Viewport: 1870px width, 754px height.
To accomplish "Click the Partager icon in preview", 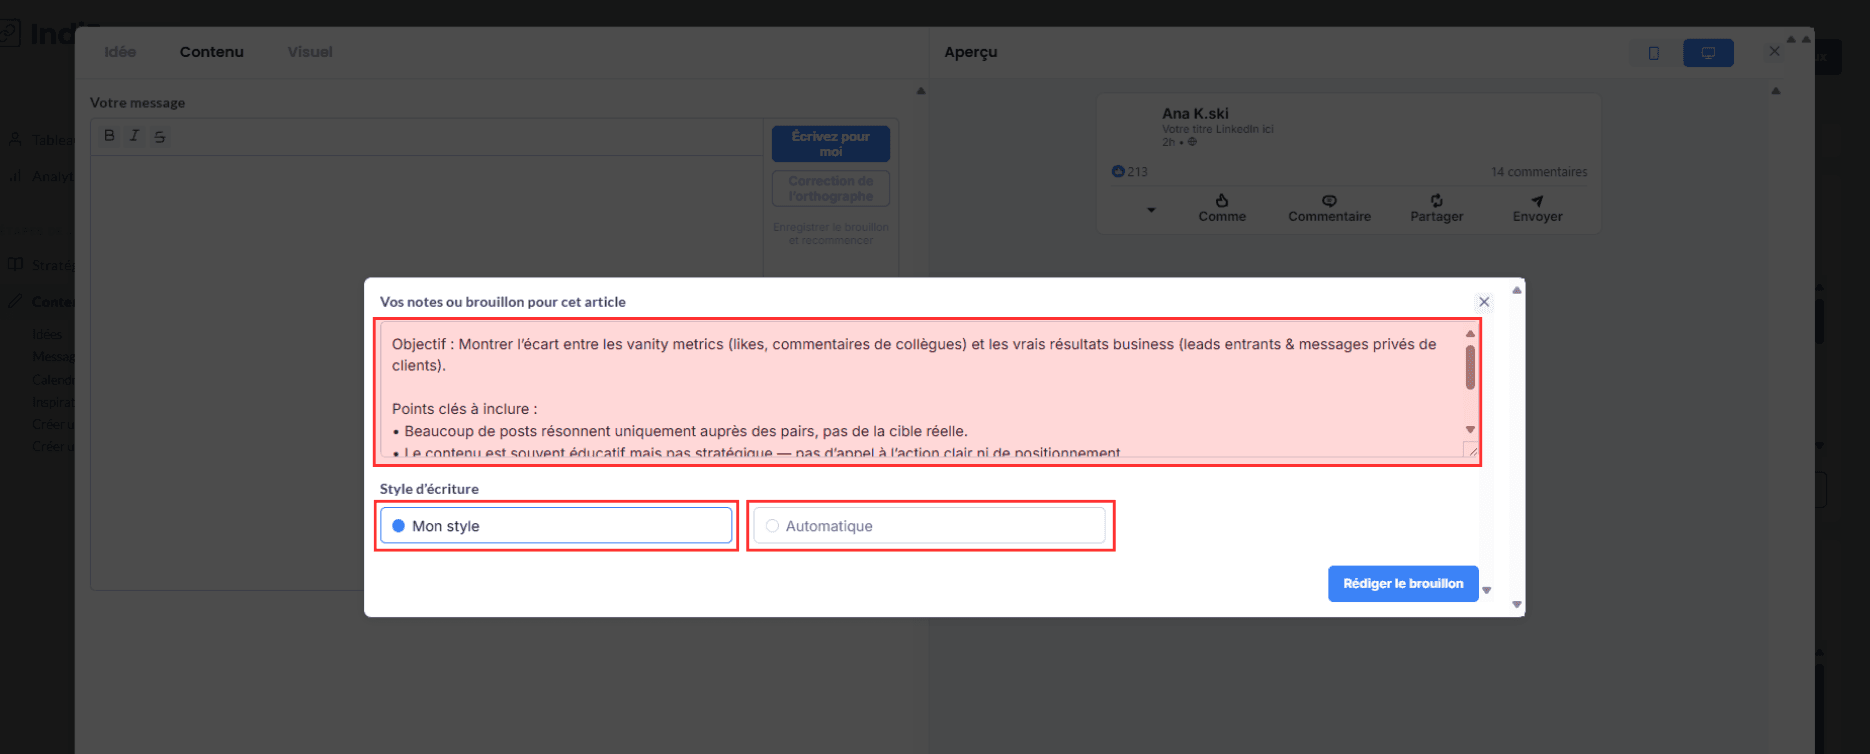I will 1436,201.
